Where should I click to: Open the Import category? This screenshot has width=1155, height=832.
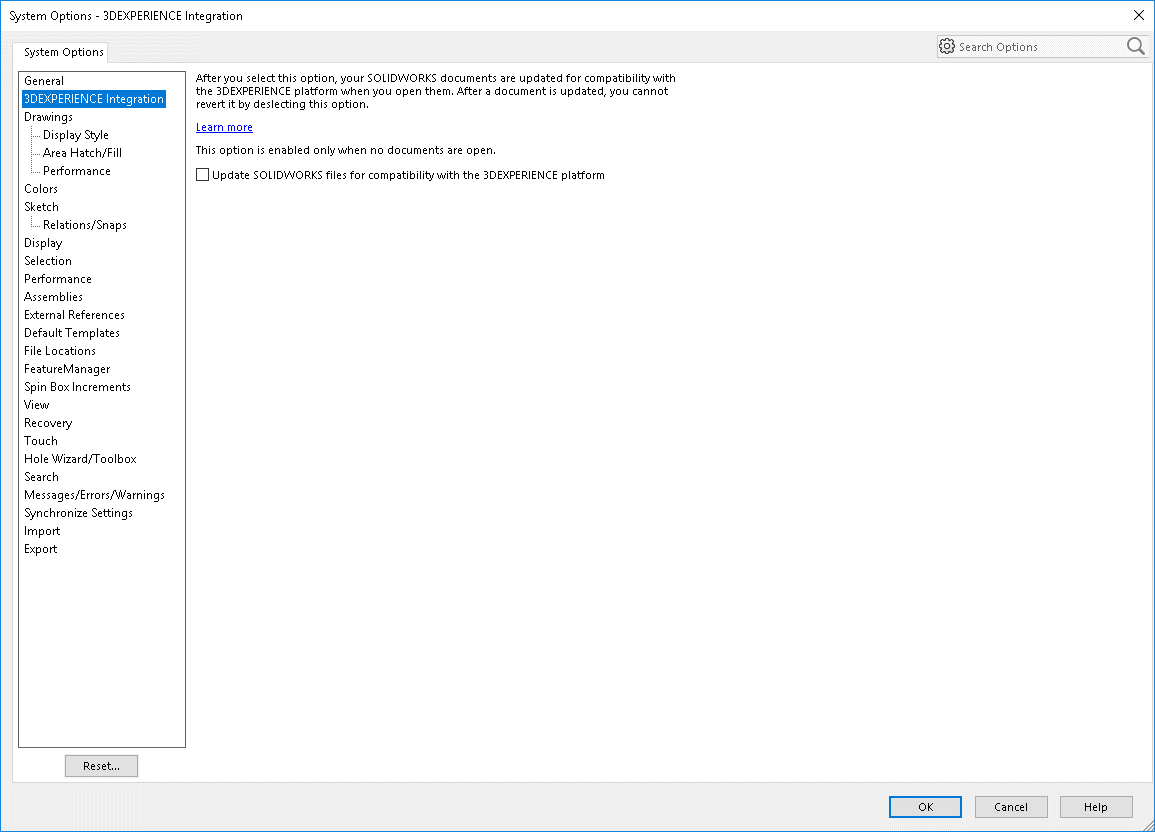42,531
